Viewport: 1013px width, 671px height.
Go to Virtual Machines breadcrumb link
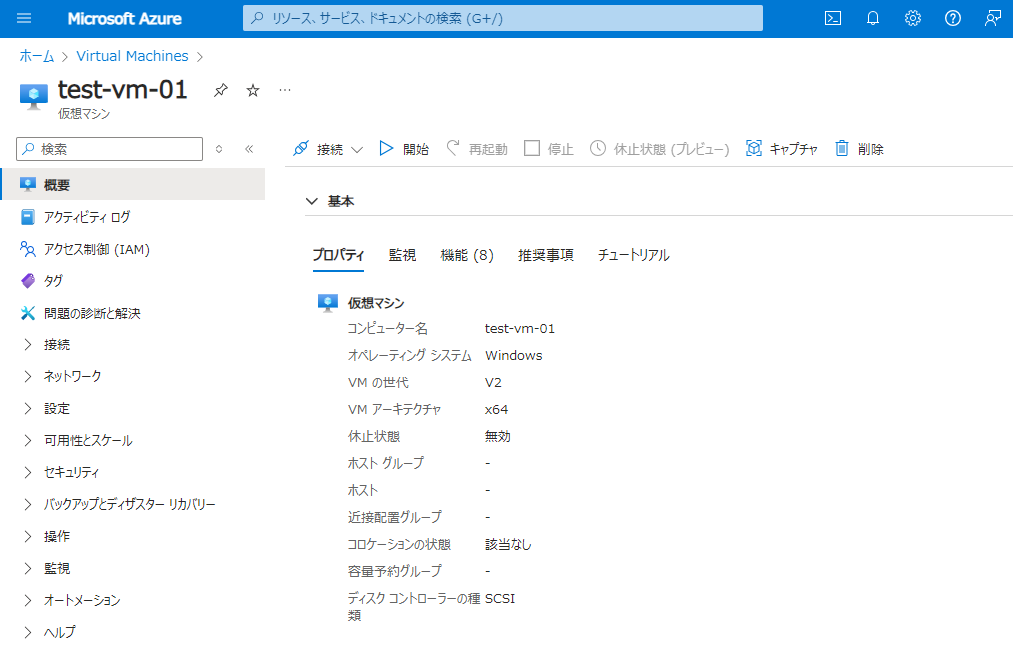click(x=132, y=56)
